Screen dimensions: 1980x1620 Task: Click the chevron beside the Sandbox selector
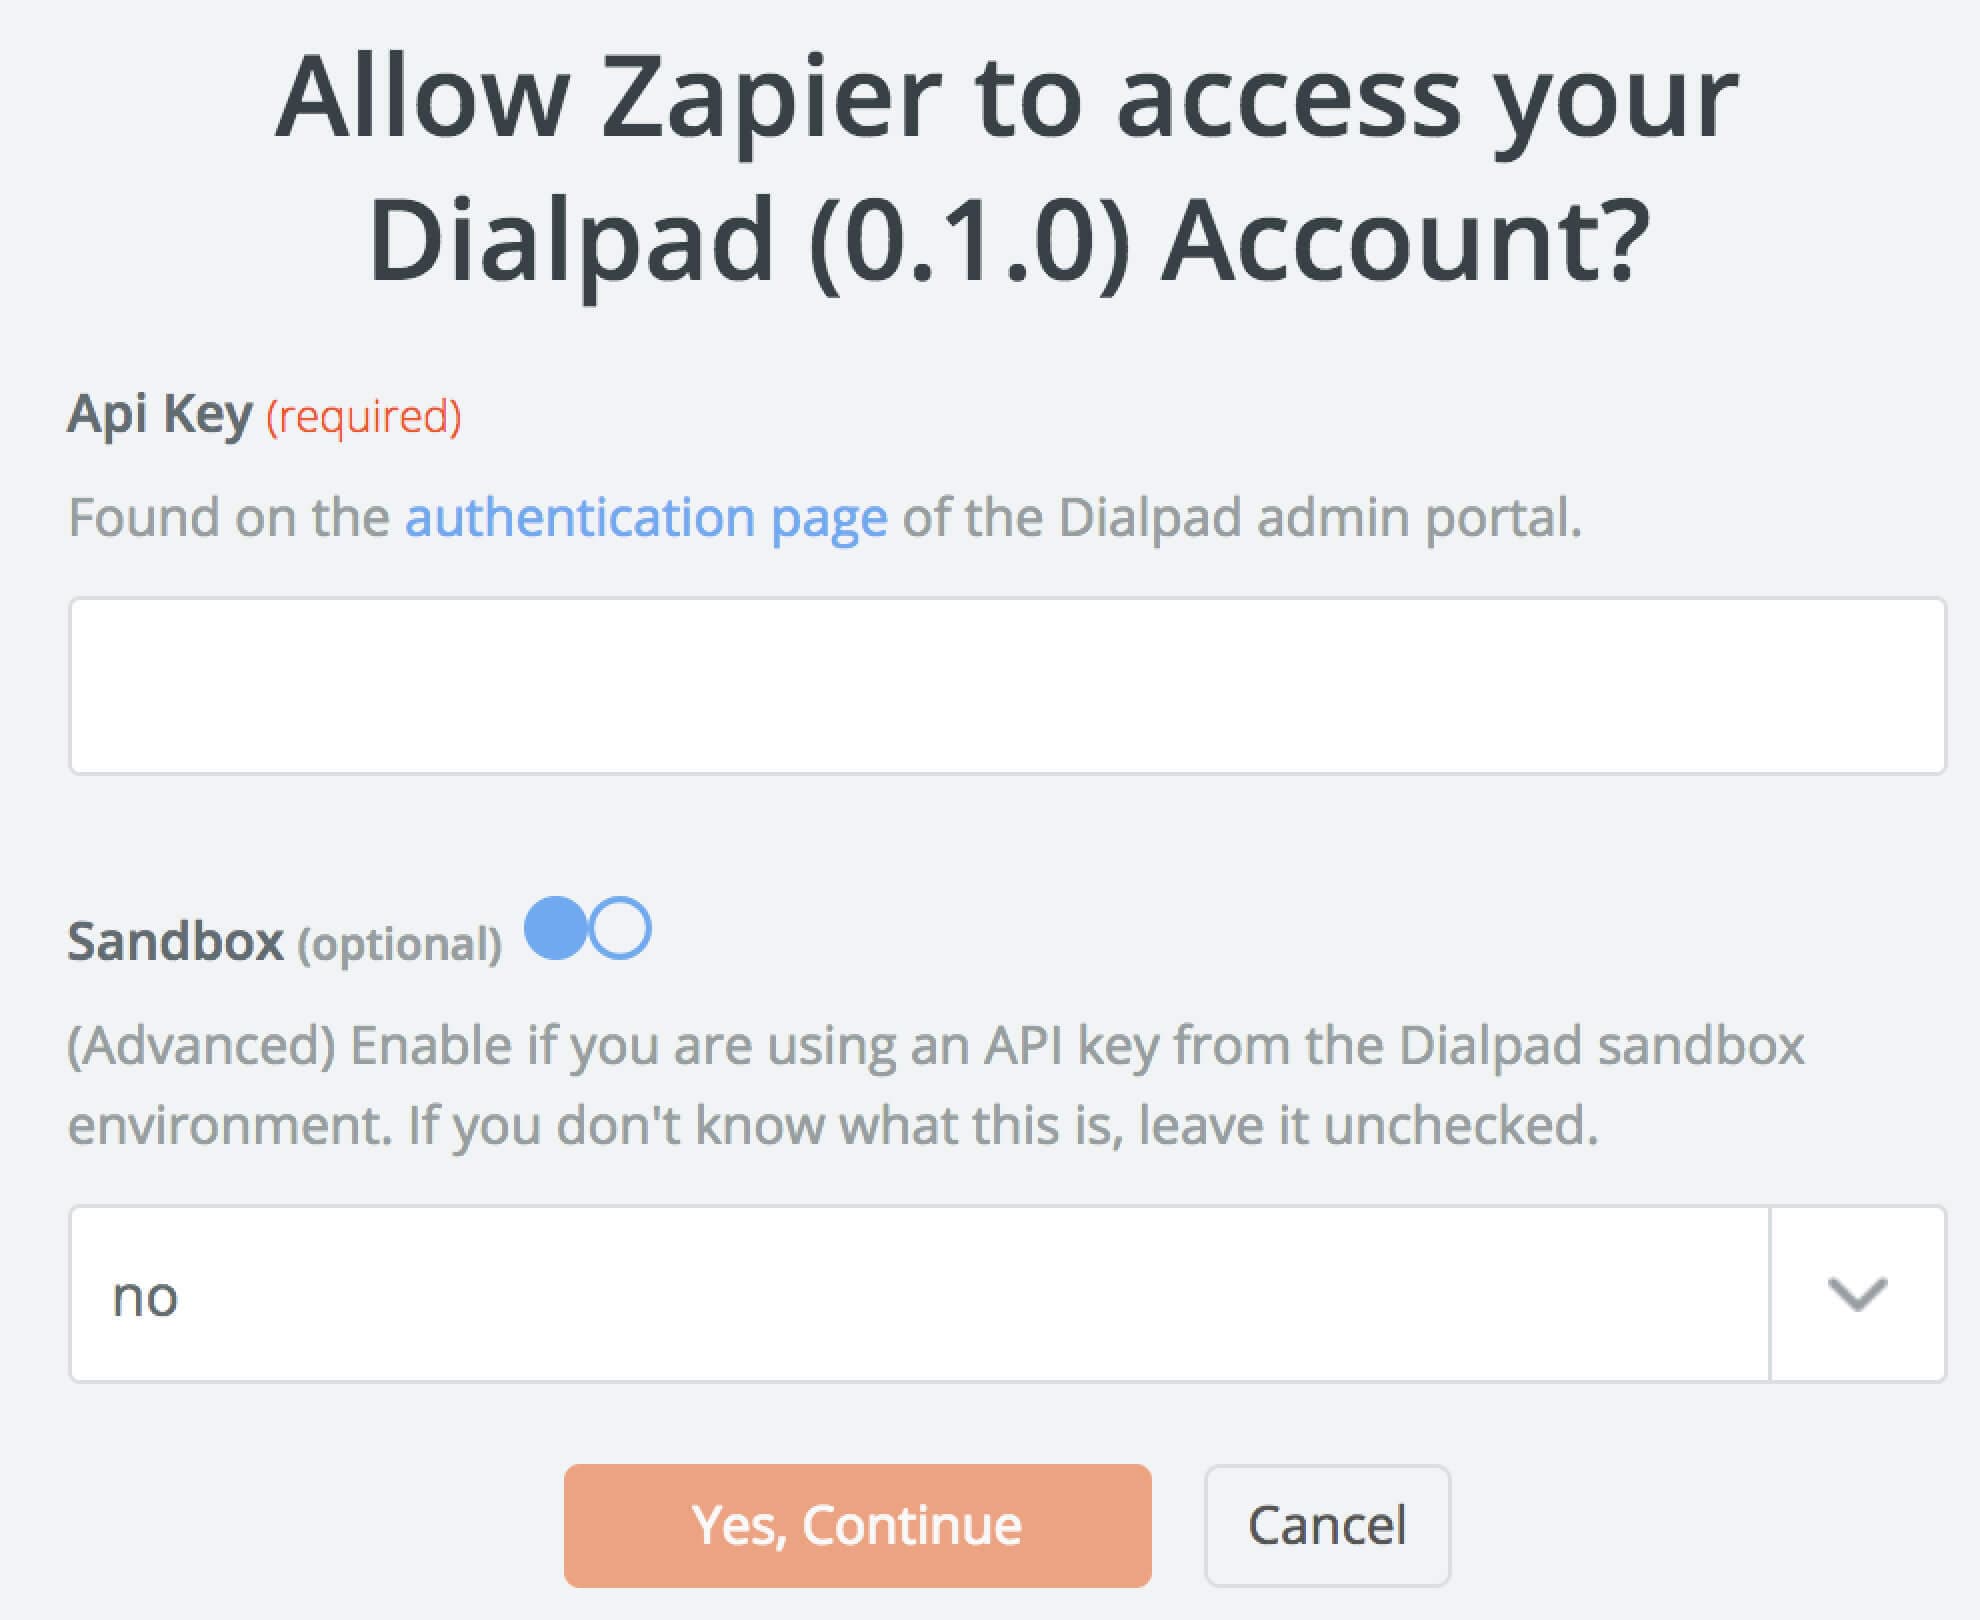[1857, 1295]
